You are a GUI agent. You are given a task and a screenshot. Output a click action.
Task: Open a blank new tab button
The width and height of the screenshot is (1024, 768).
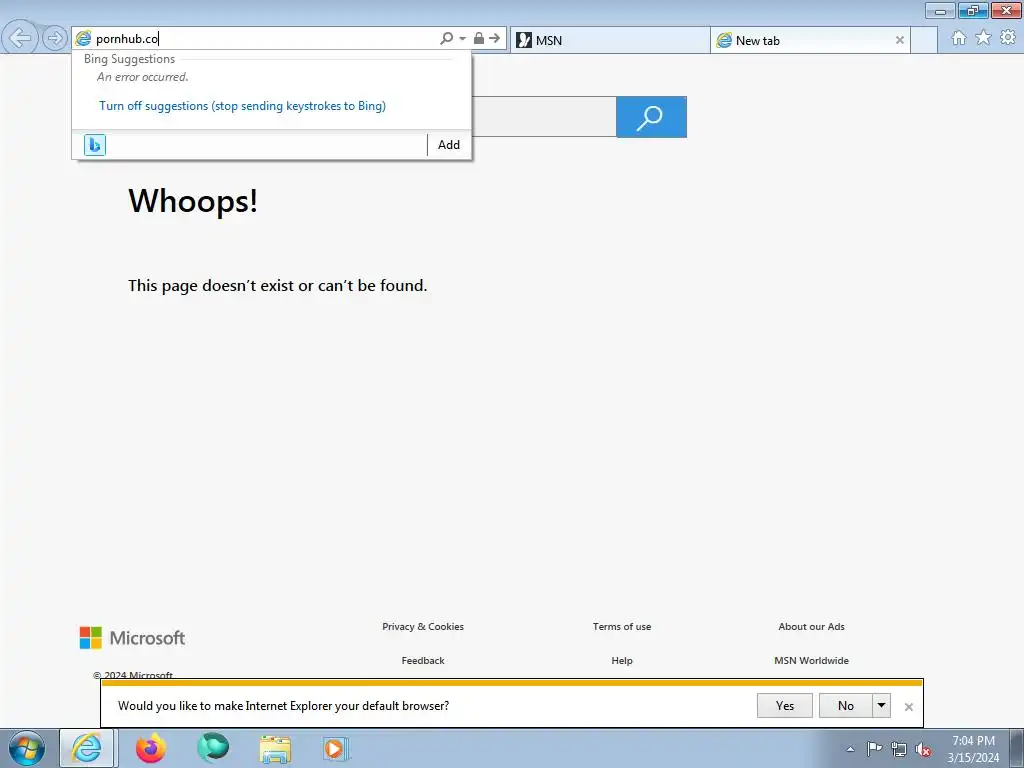point(924,40)
